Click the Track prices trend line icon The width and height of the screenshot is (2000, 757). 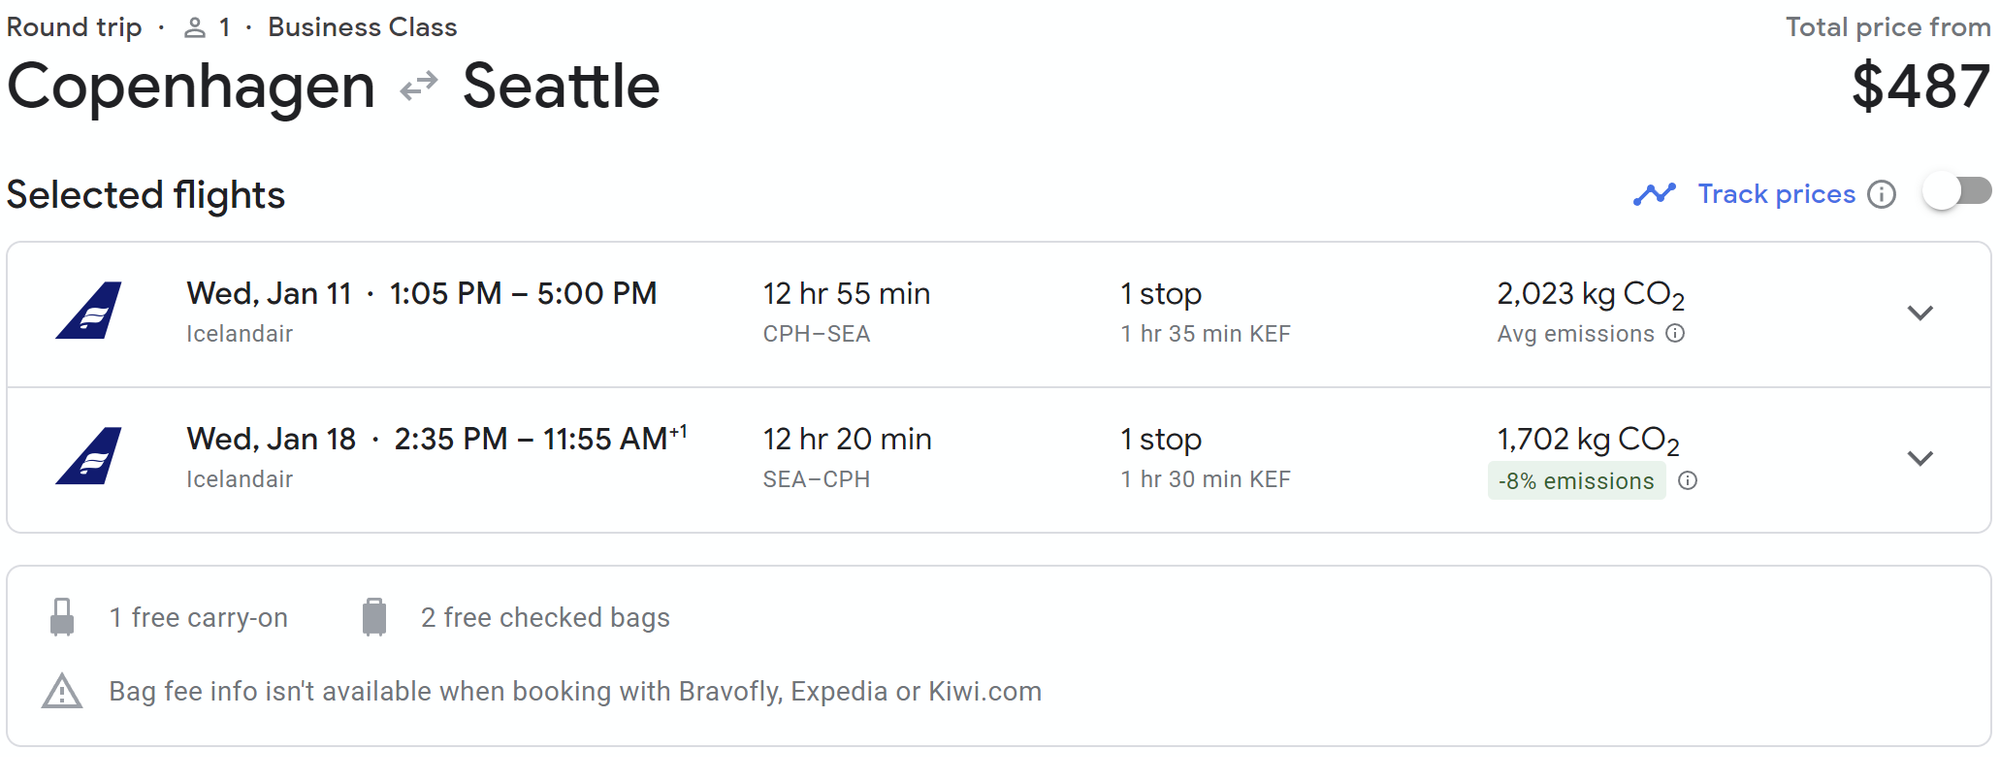tap(1655, 194)
